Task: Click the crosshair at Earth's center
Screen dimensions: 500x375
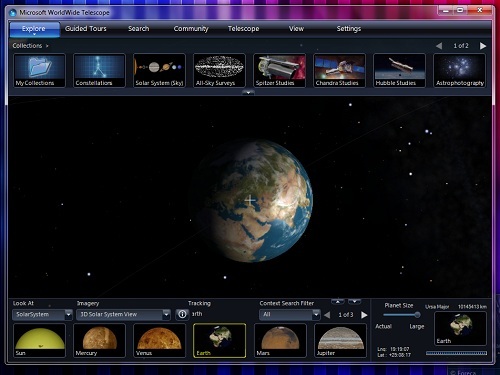Action: (x=250, y=200)
